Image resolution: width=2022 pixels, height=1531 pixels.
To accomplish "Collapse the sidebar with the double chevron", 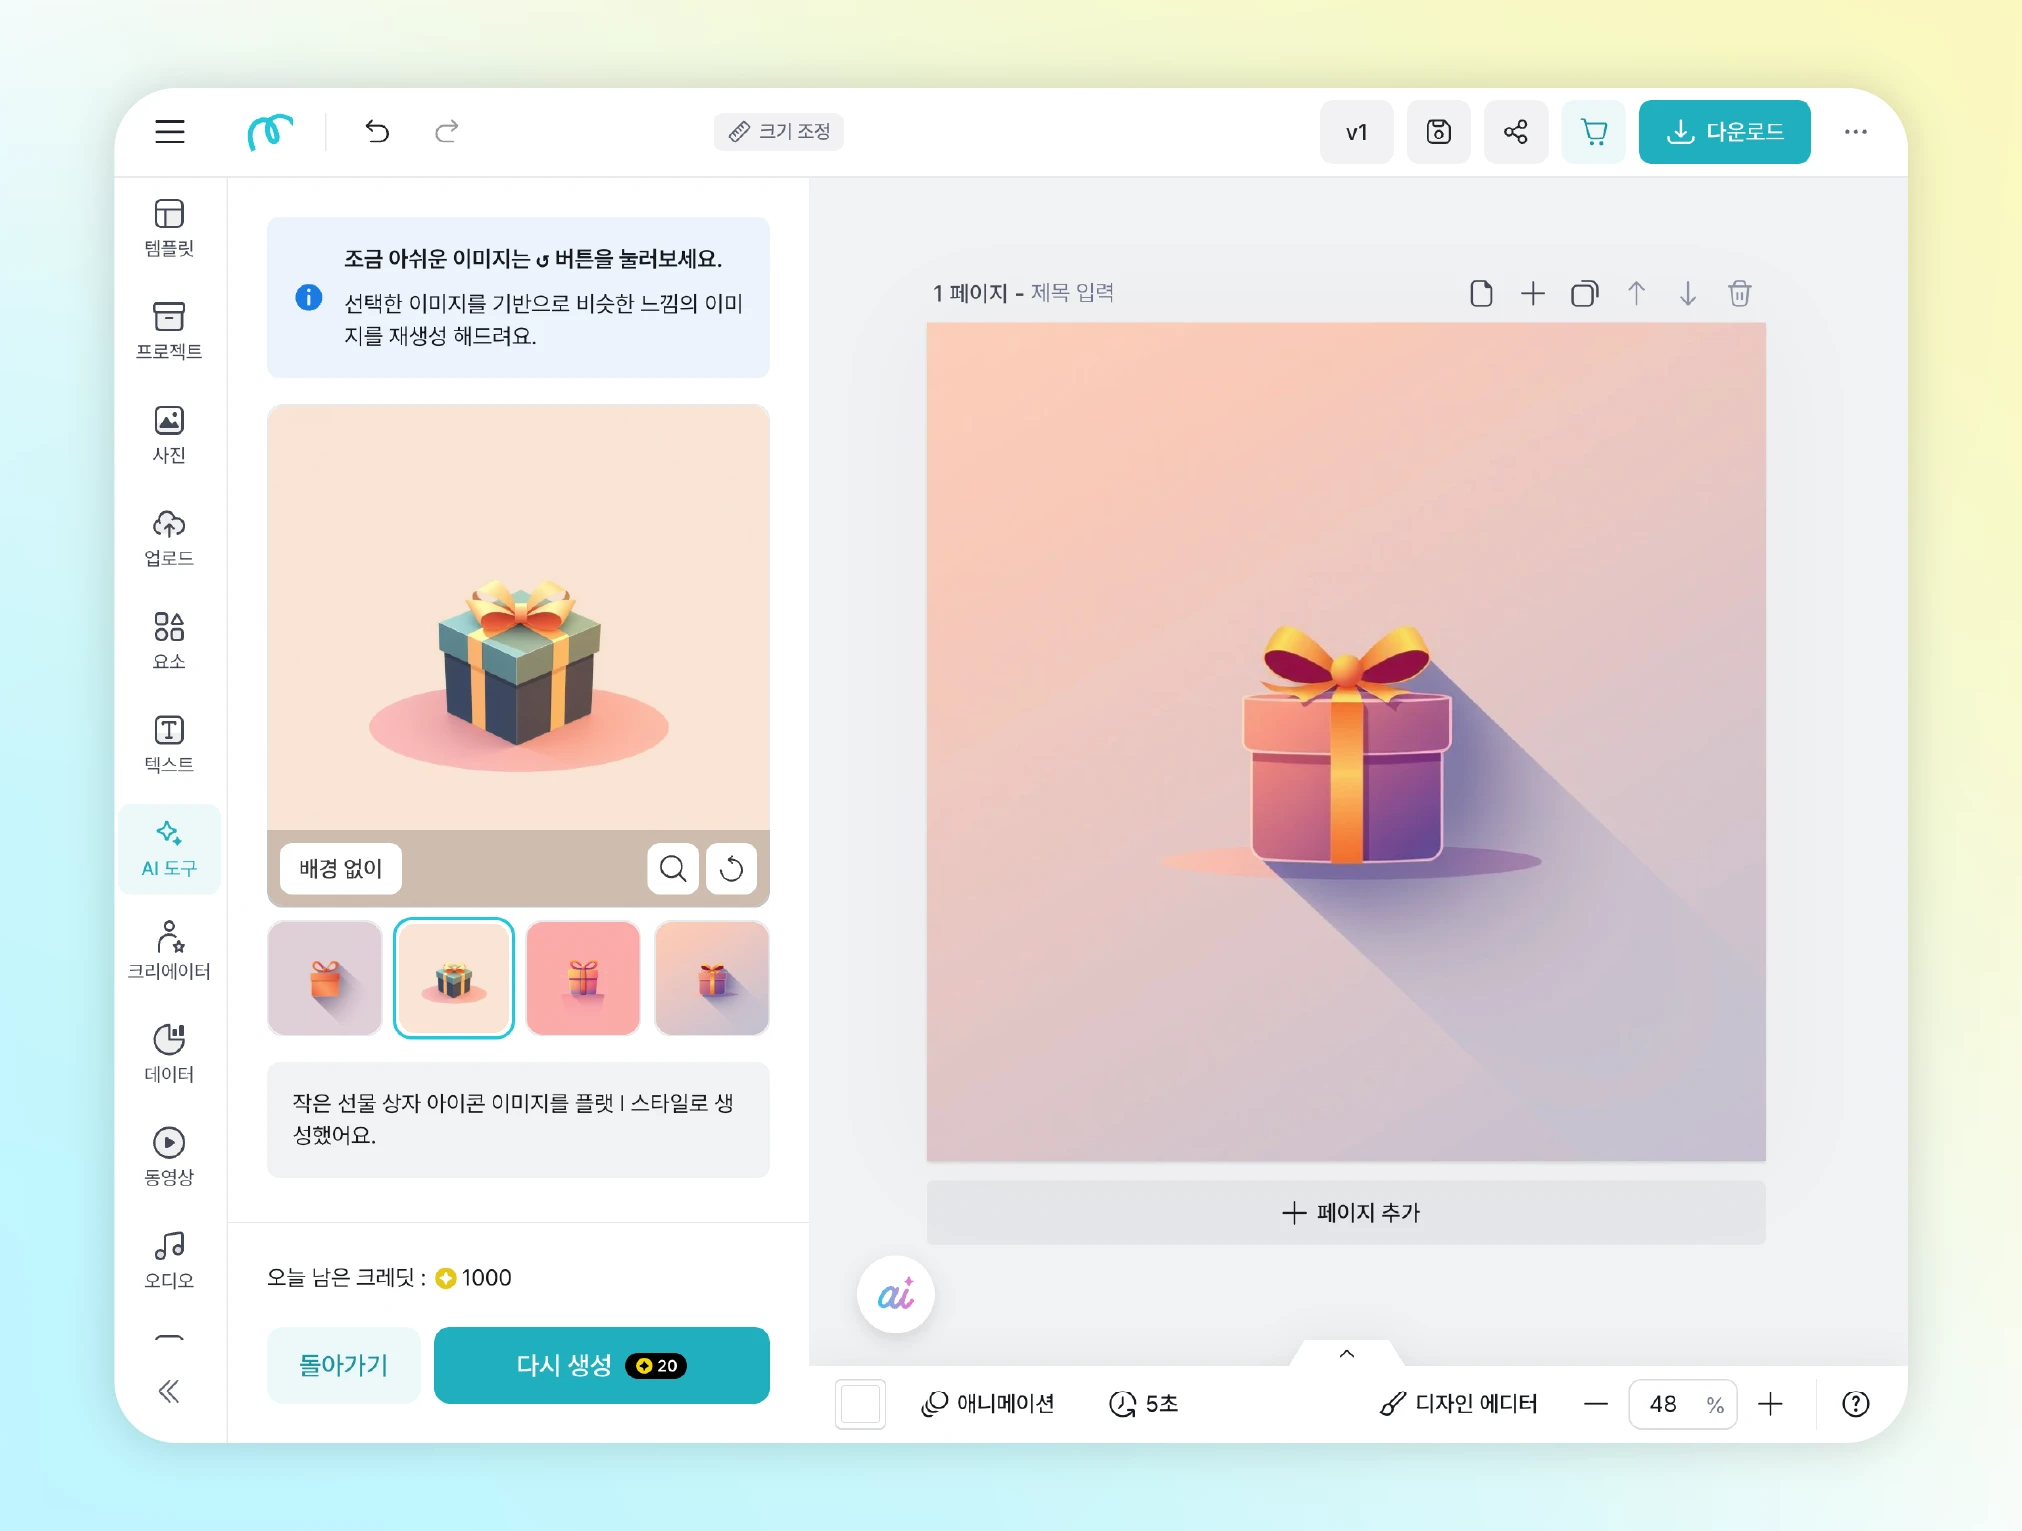I will [169, 1391].
